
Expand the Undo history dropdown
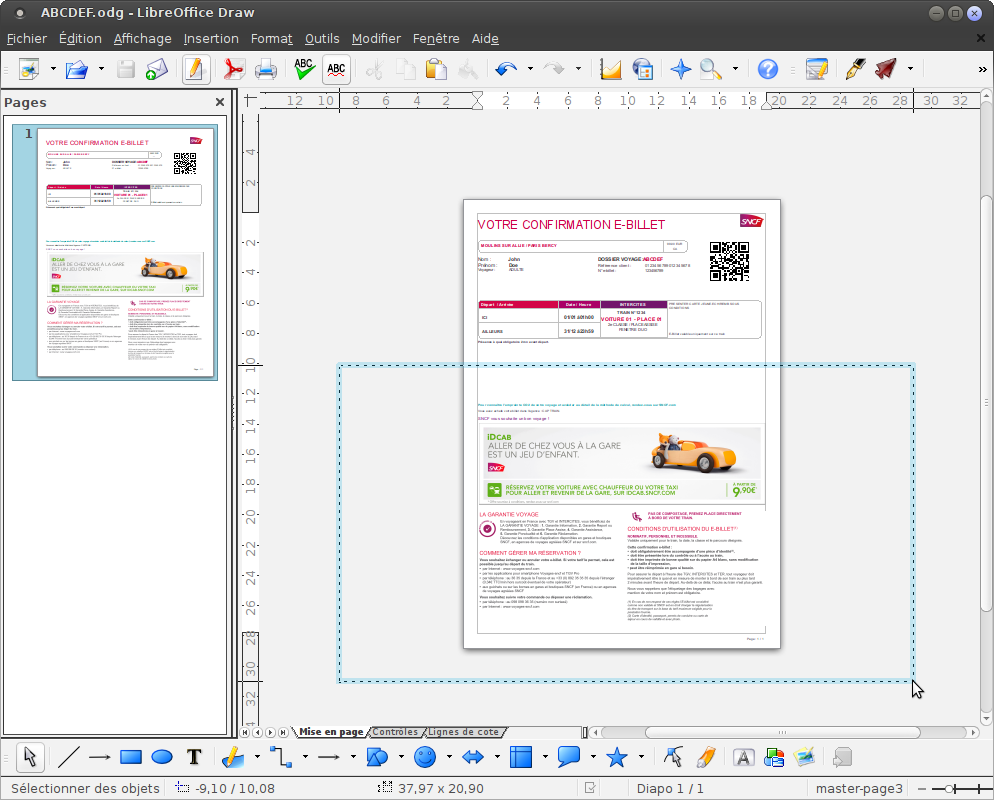pyautogui.click(x=530, y=68)
